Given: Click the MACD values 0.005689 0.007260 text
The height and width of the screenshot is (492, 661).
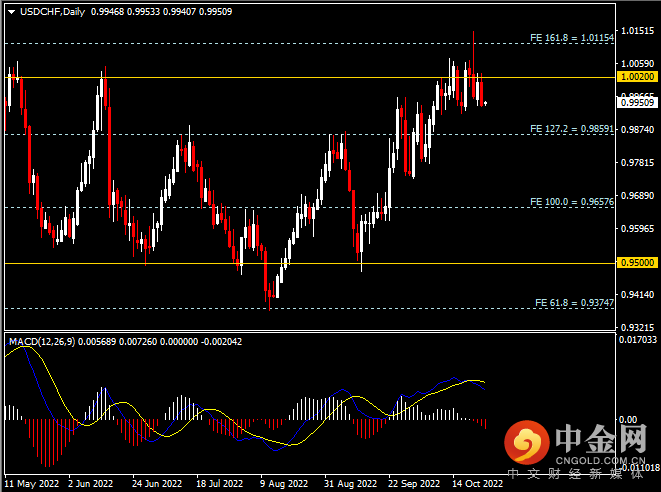Looking at the screenshot, I should pos(116,341).
